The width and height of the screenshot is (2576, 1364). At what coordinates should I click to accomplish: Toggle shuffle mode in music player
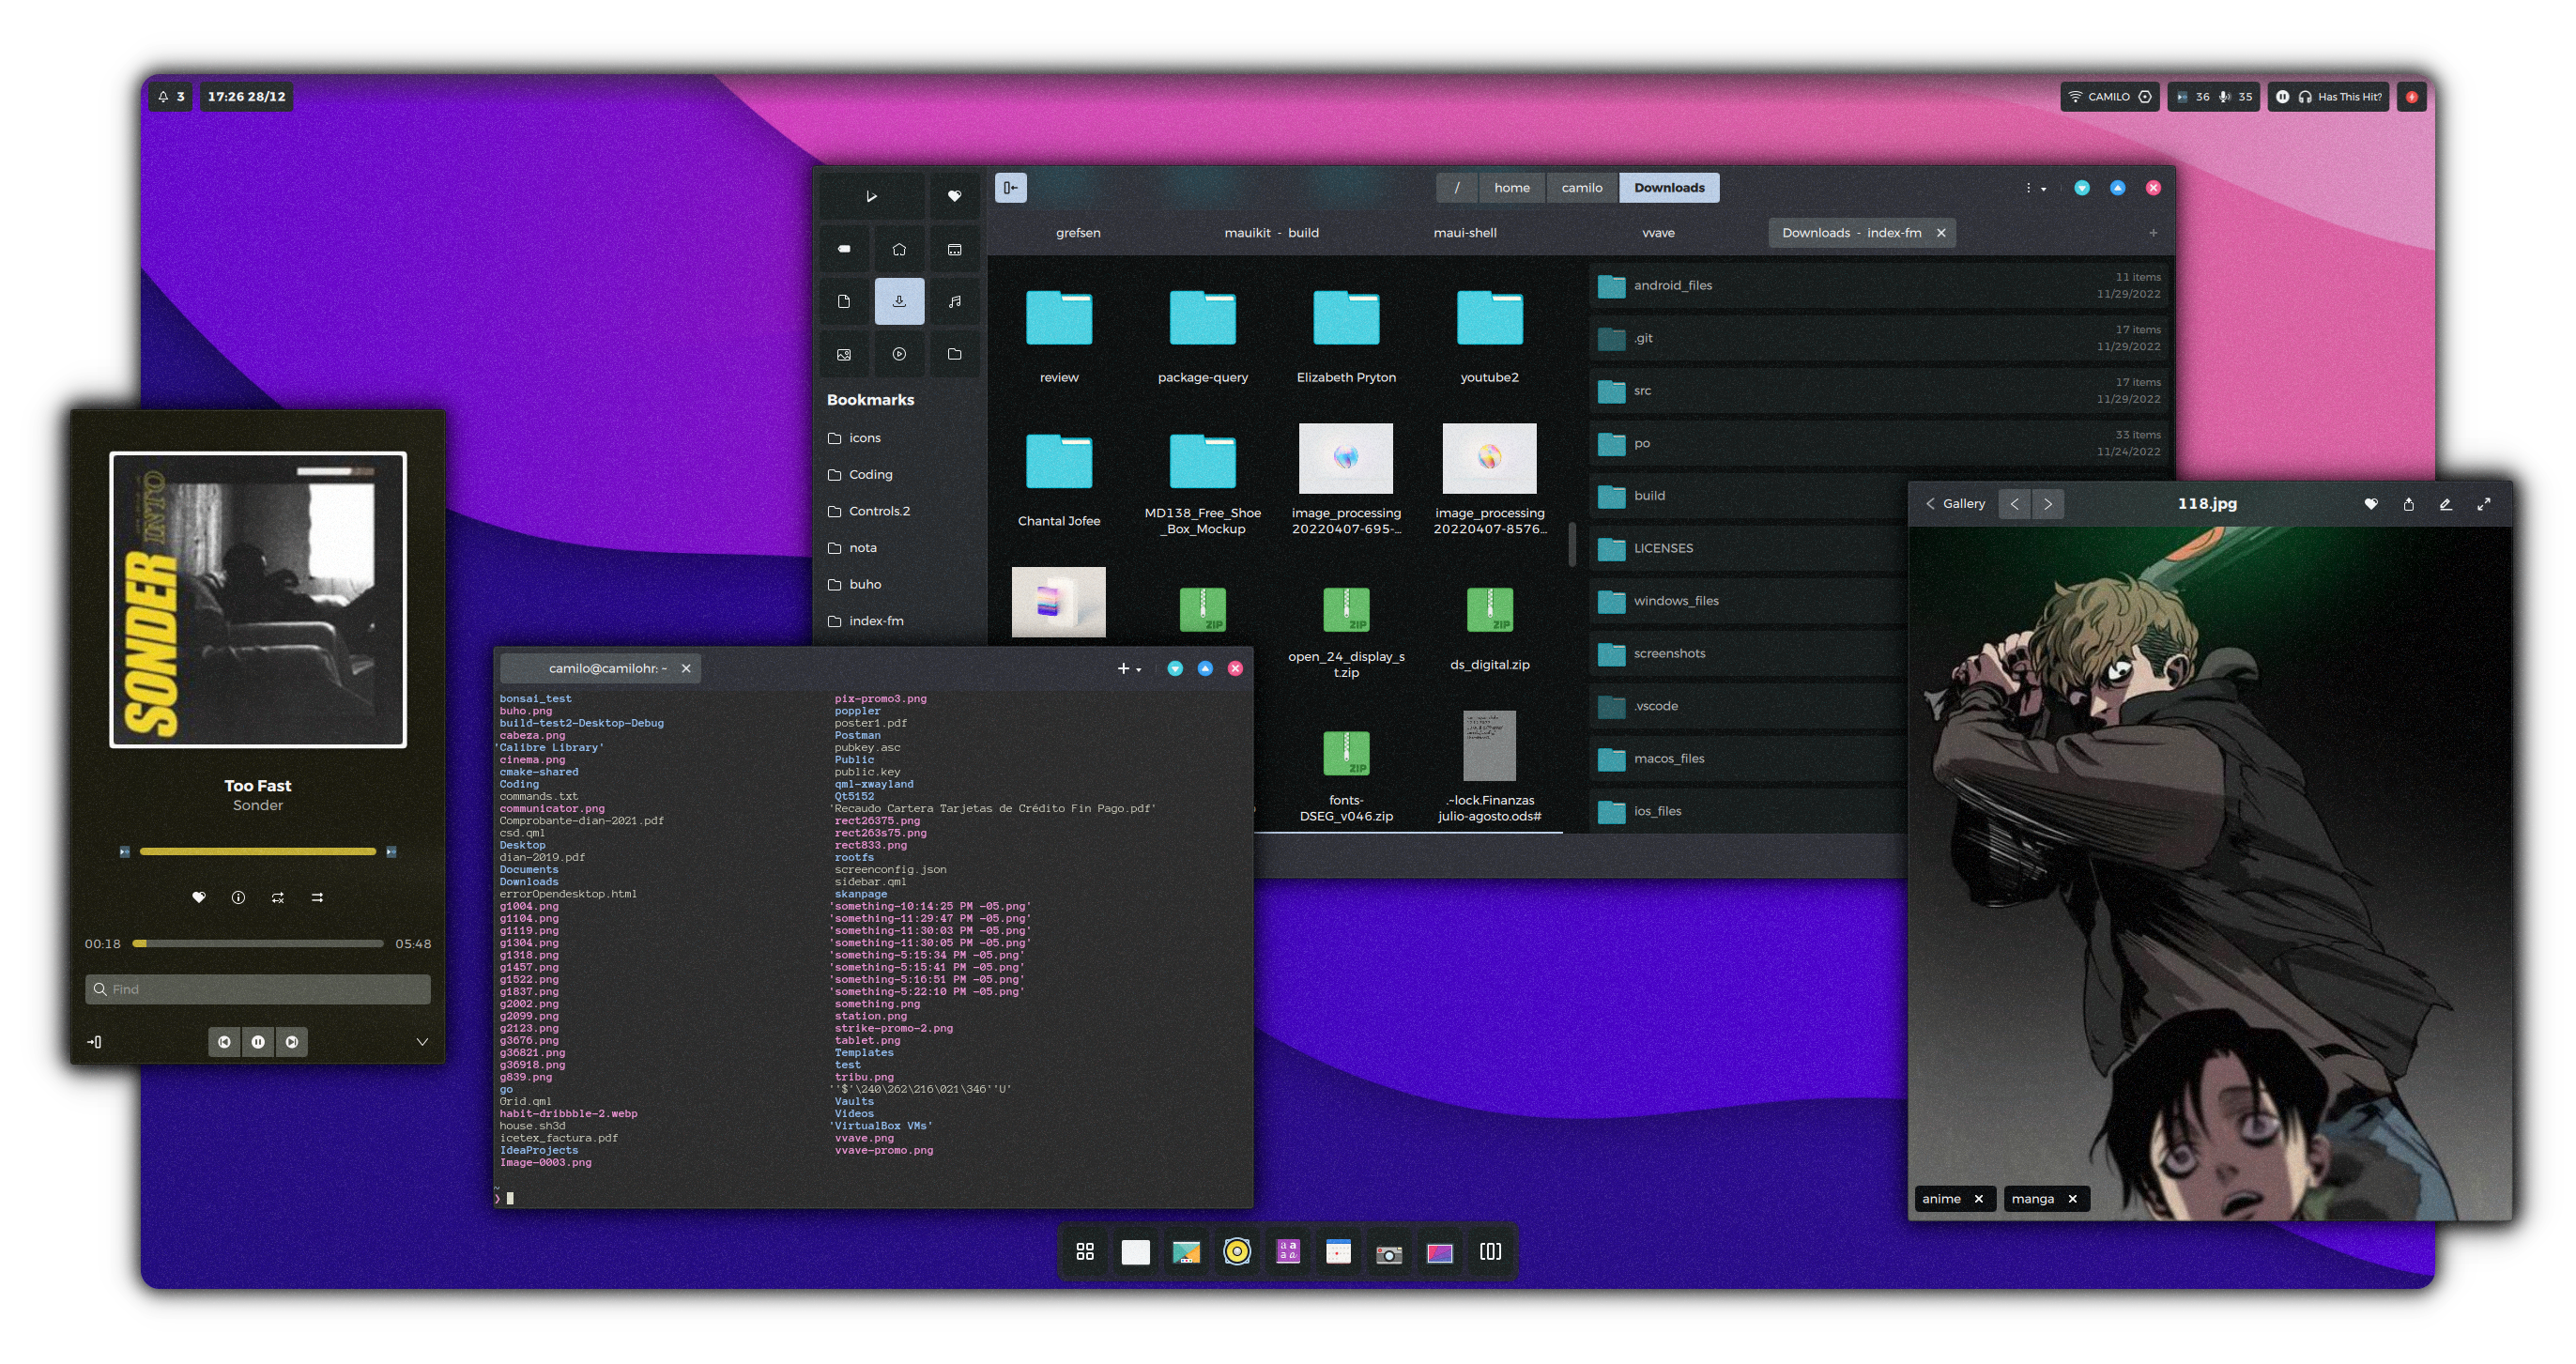click(317, 897)
